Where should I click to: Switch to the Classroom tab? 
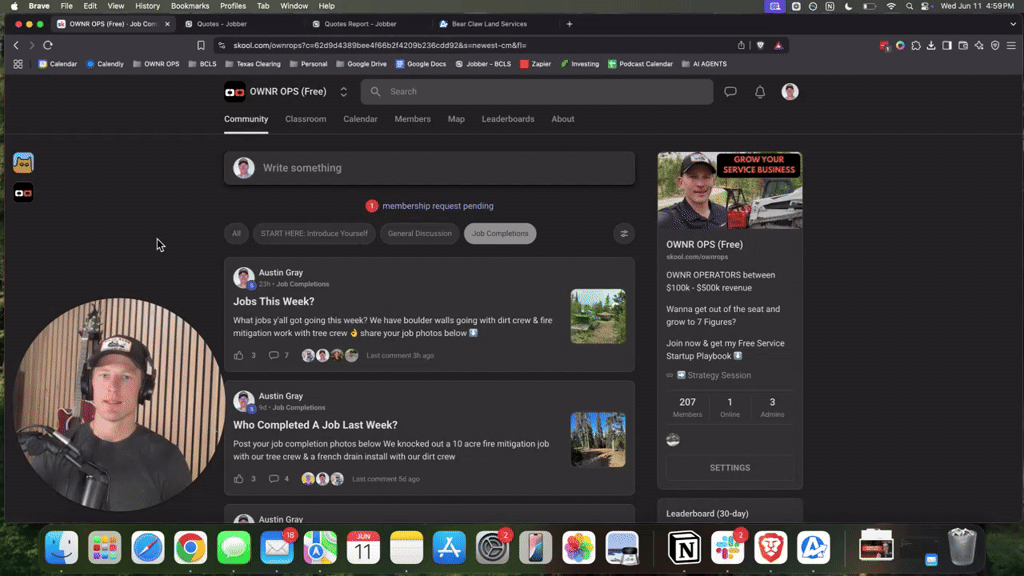tap(306, 119)
